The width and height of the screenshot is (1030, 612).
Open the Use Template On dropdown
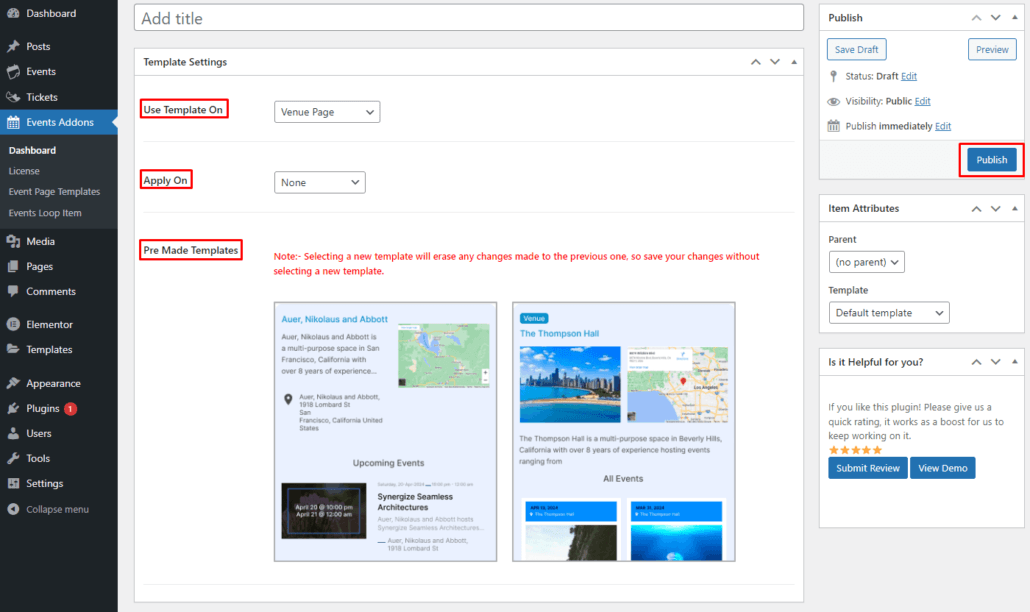(327, 112)
